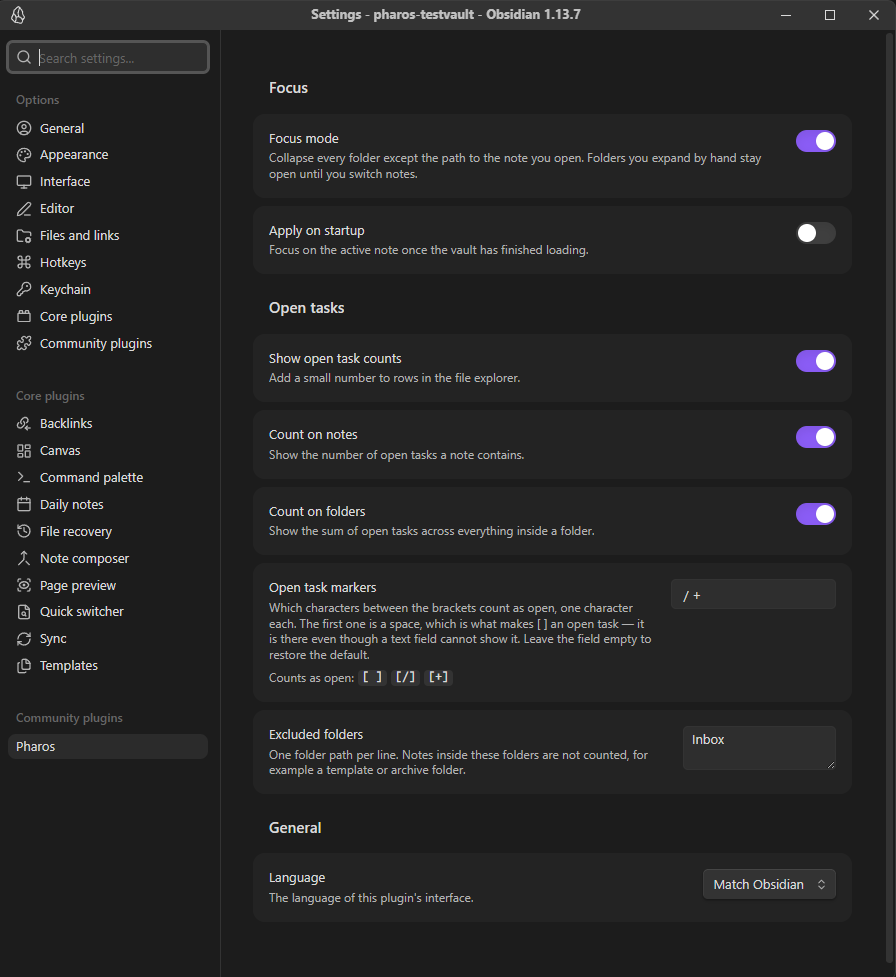Open Canvas plugin settings
This screenshot has height=977, width=896.
coord(108,450)
